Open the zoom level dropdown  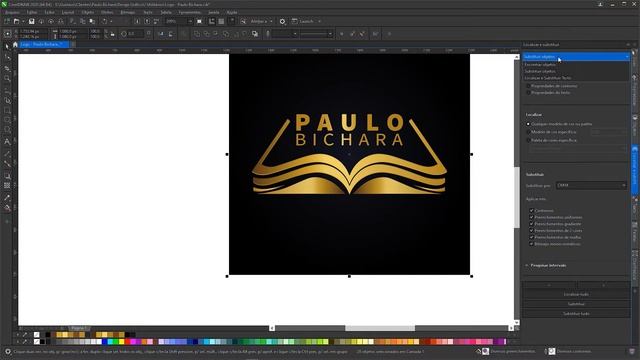(x=190, y=21)
